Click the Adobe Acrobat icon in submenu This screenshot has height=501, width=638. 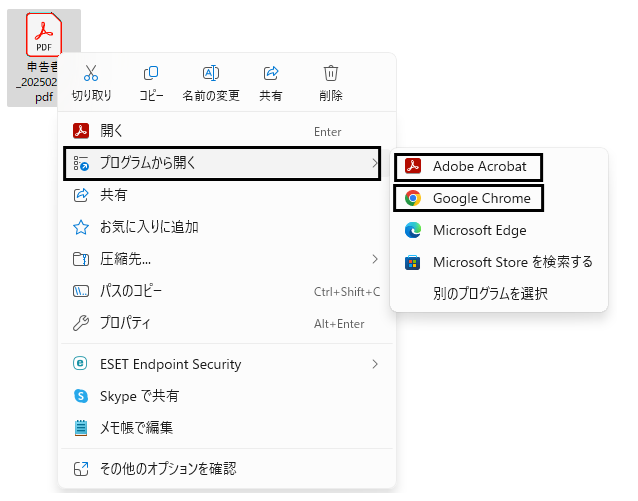pyautogui.click(x=413, y=166)
